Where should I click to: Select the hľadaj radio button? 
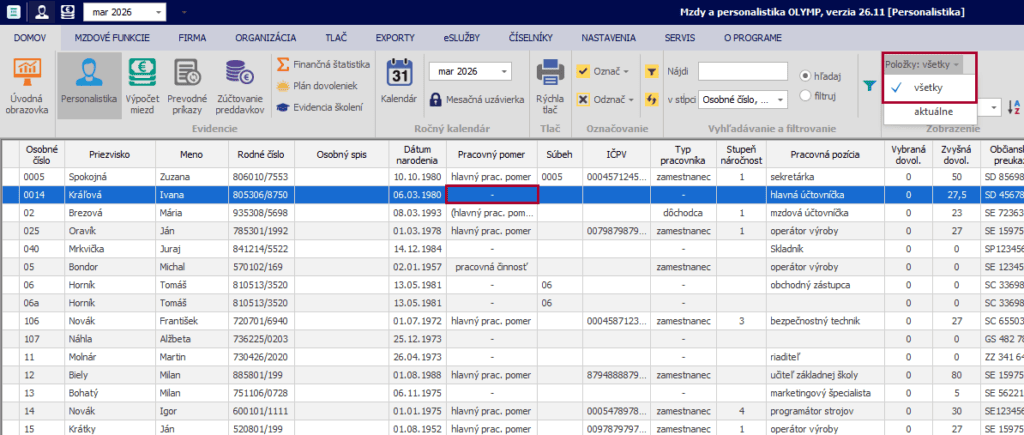pos(807,76)
